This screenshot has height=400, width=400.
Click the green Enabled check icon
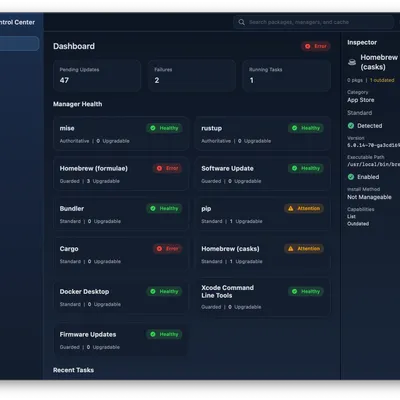point(351,177)
